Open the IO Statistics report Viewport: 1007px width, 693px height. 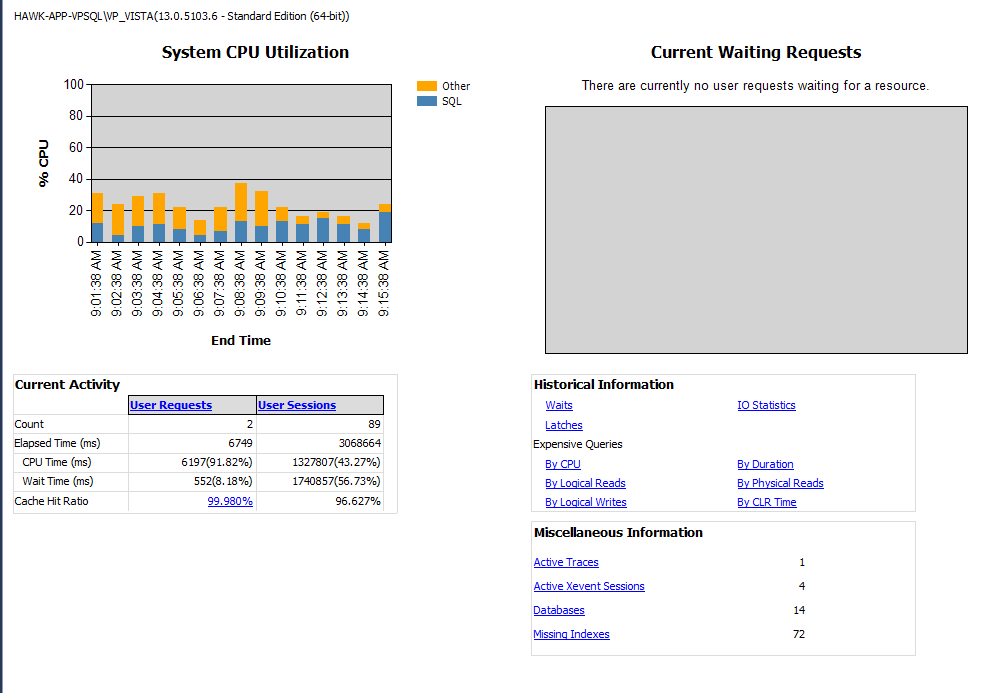click(x=766, y=405)
